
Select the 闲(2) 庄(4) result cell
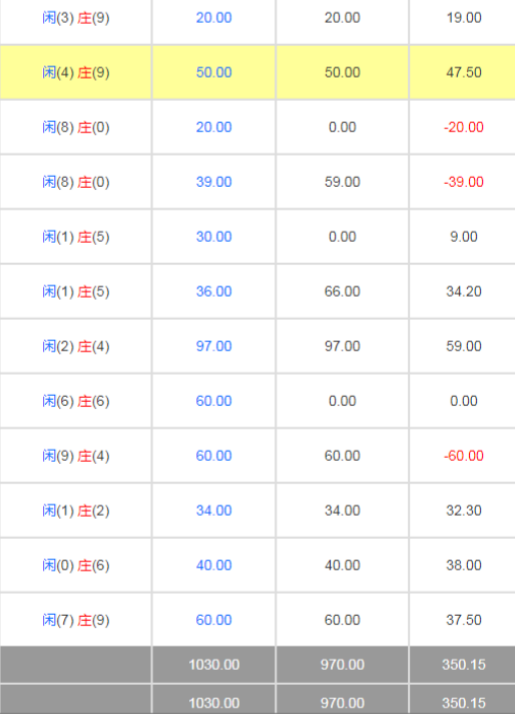pos(76,346)
